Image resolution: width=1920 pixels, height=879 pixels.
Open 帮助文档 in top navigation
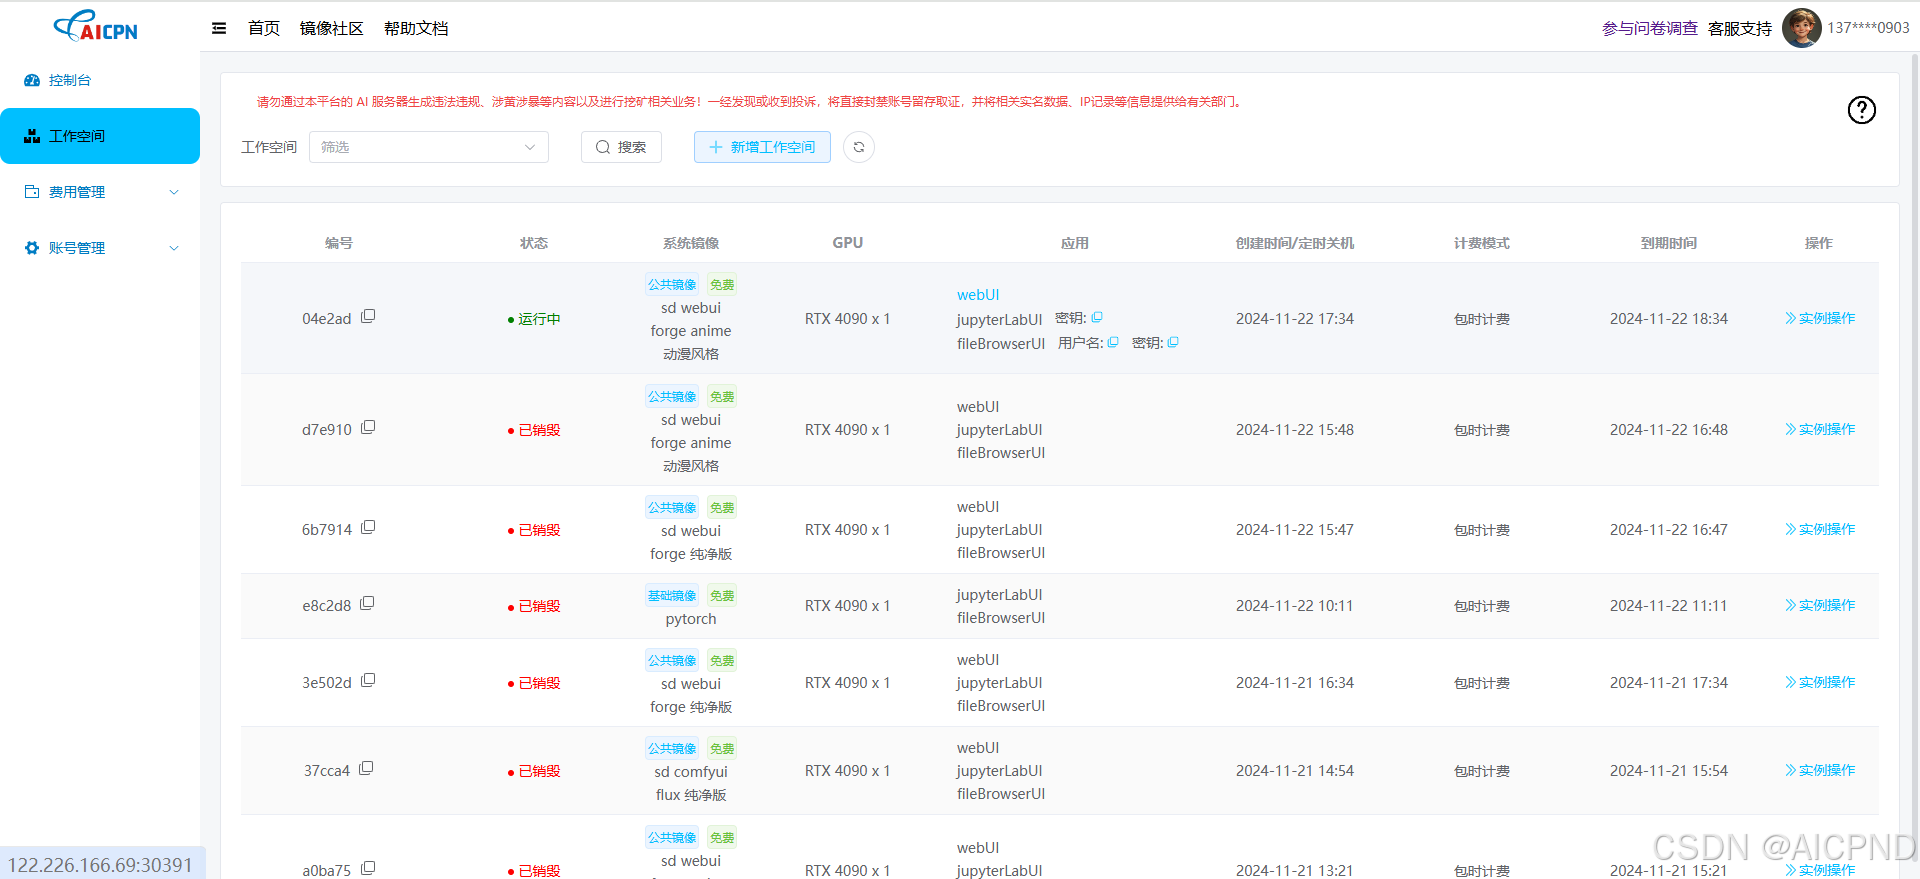click(x=416, y=28)
